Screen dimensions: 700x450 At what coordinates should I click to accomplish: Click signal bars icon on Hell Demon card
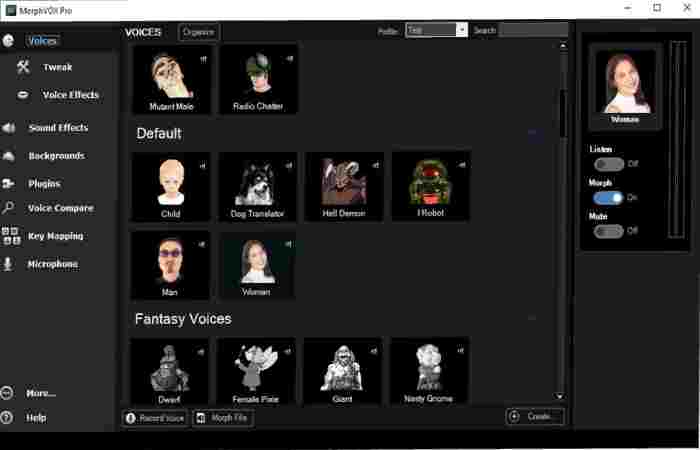tap(375, 165)
